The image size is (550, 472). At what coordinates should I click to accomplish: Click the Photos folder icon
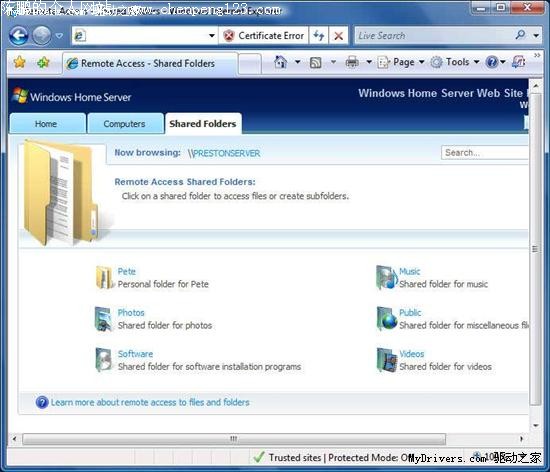click(x=104, y=318)
